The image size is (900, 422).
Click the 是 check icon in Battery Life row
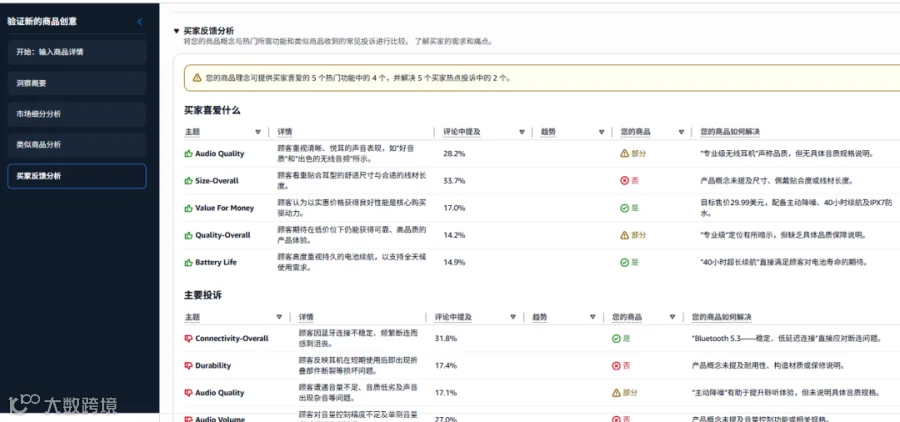coord(624,262)
